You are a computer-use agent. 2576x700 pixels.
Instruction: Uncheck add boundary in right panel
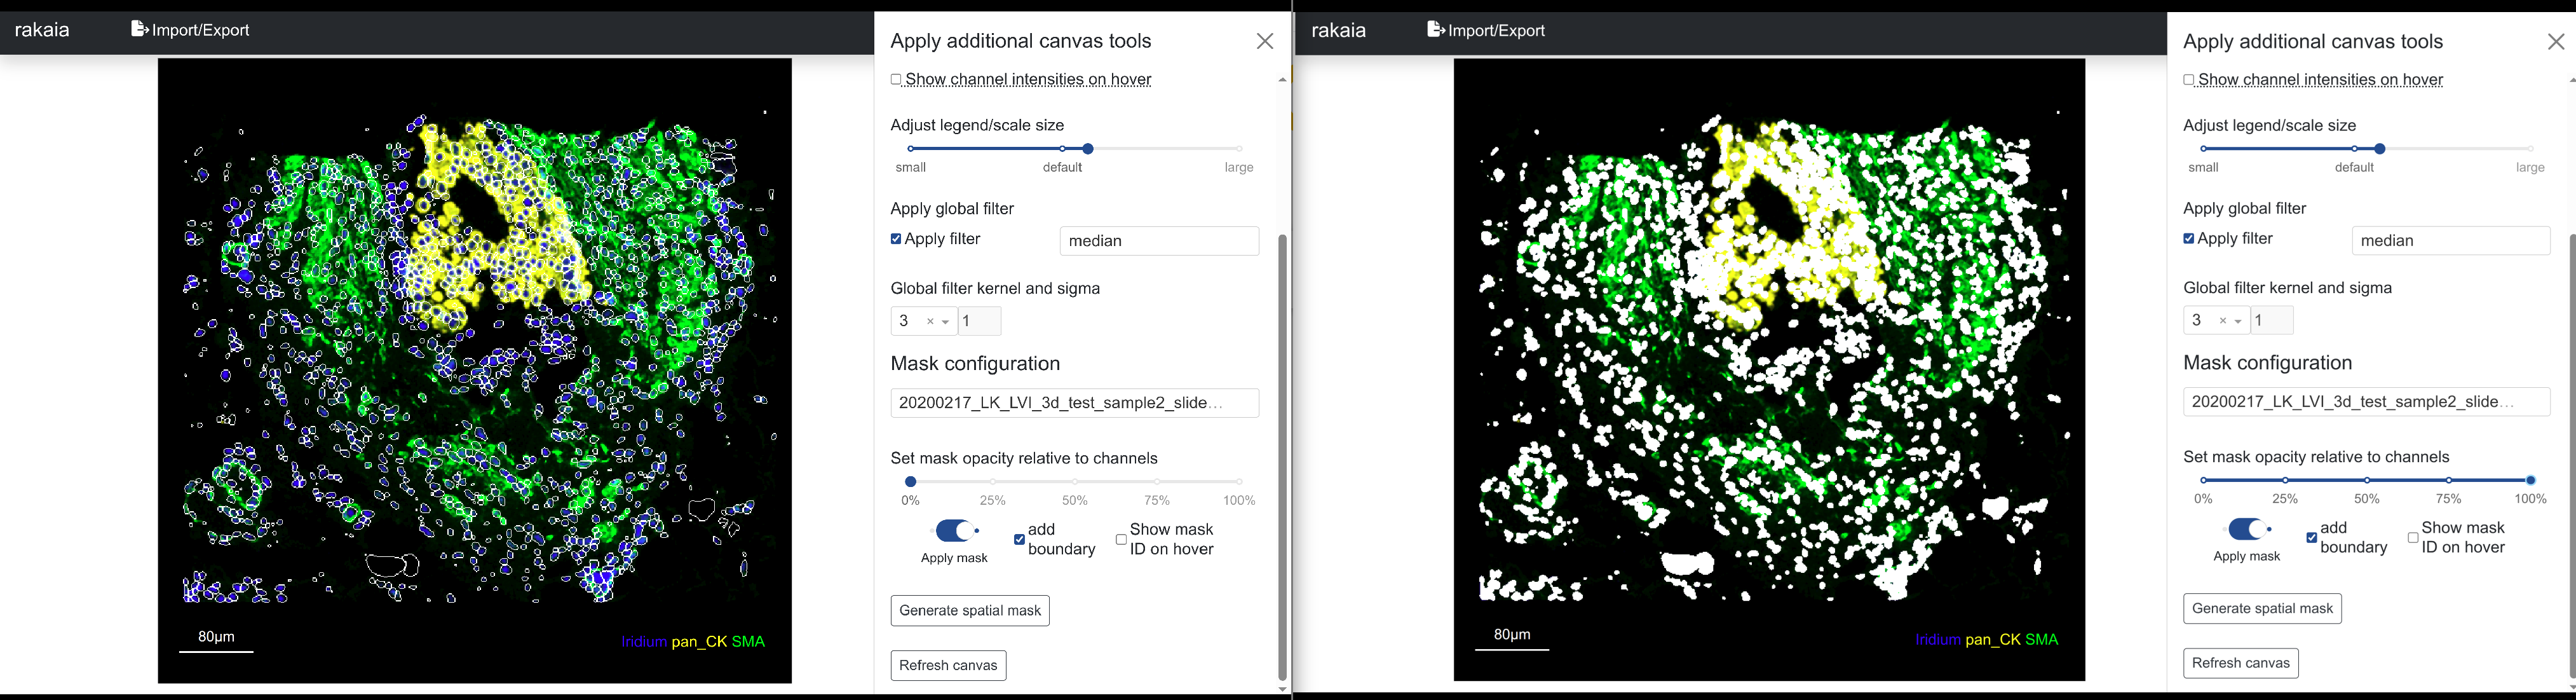pos(2311,538)
